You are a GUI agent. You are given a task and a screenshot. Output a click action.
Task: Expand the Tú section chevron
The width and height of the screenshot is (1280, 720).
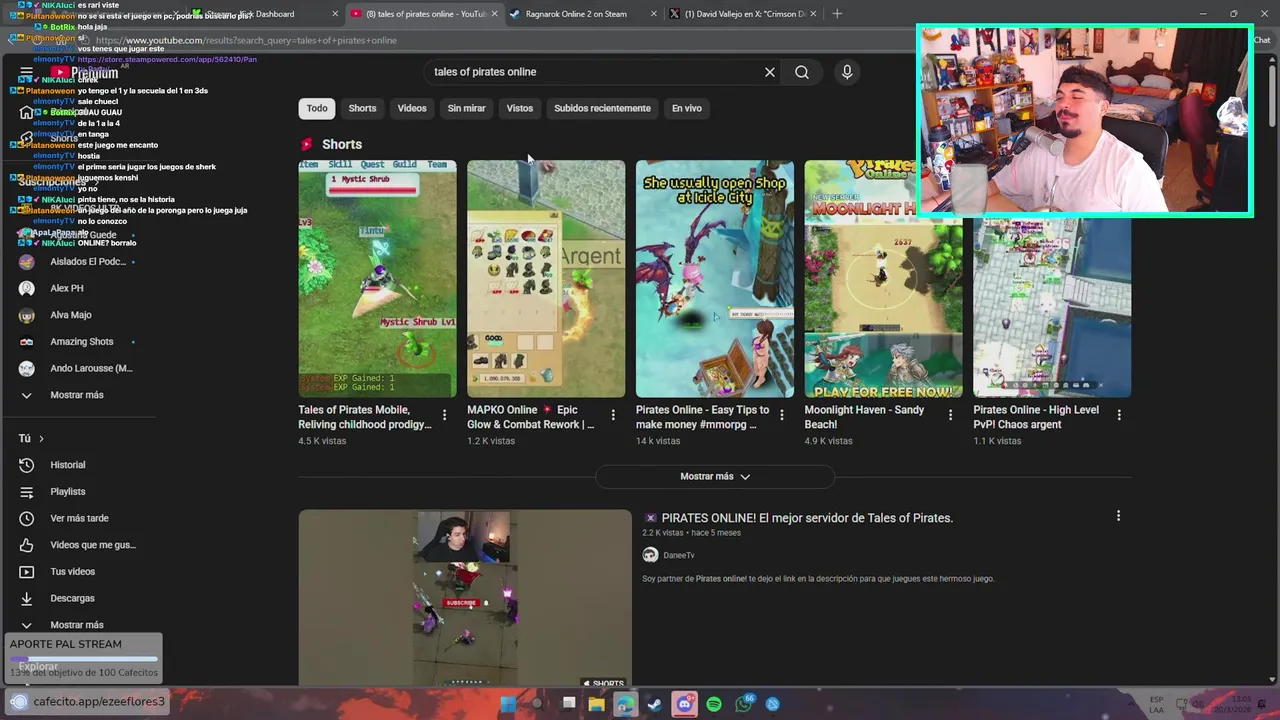pyautogui.click(x=41, y=438)
